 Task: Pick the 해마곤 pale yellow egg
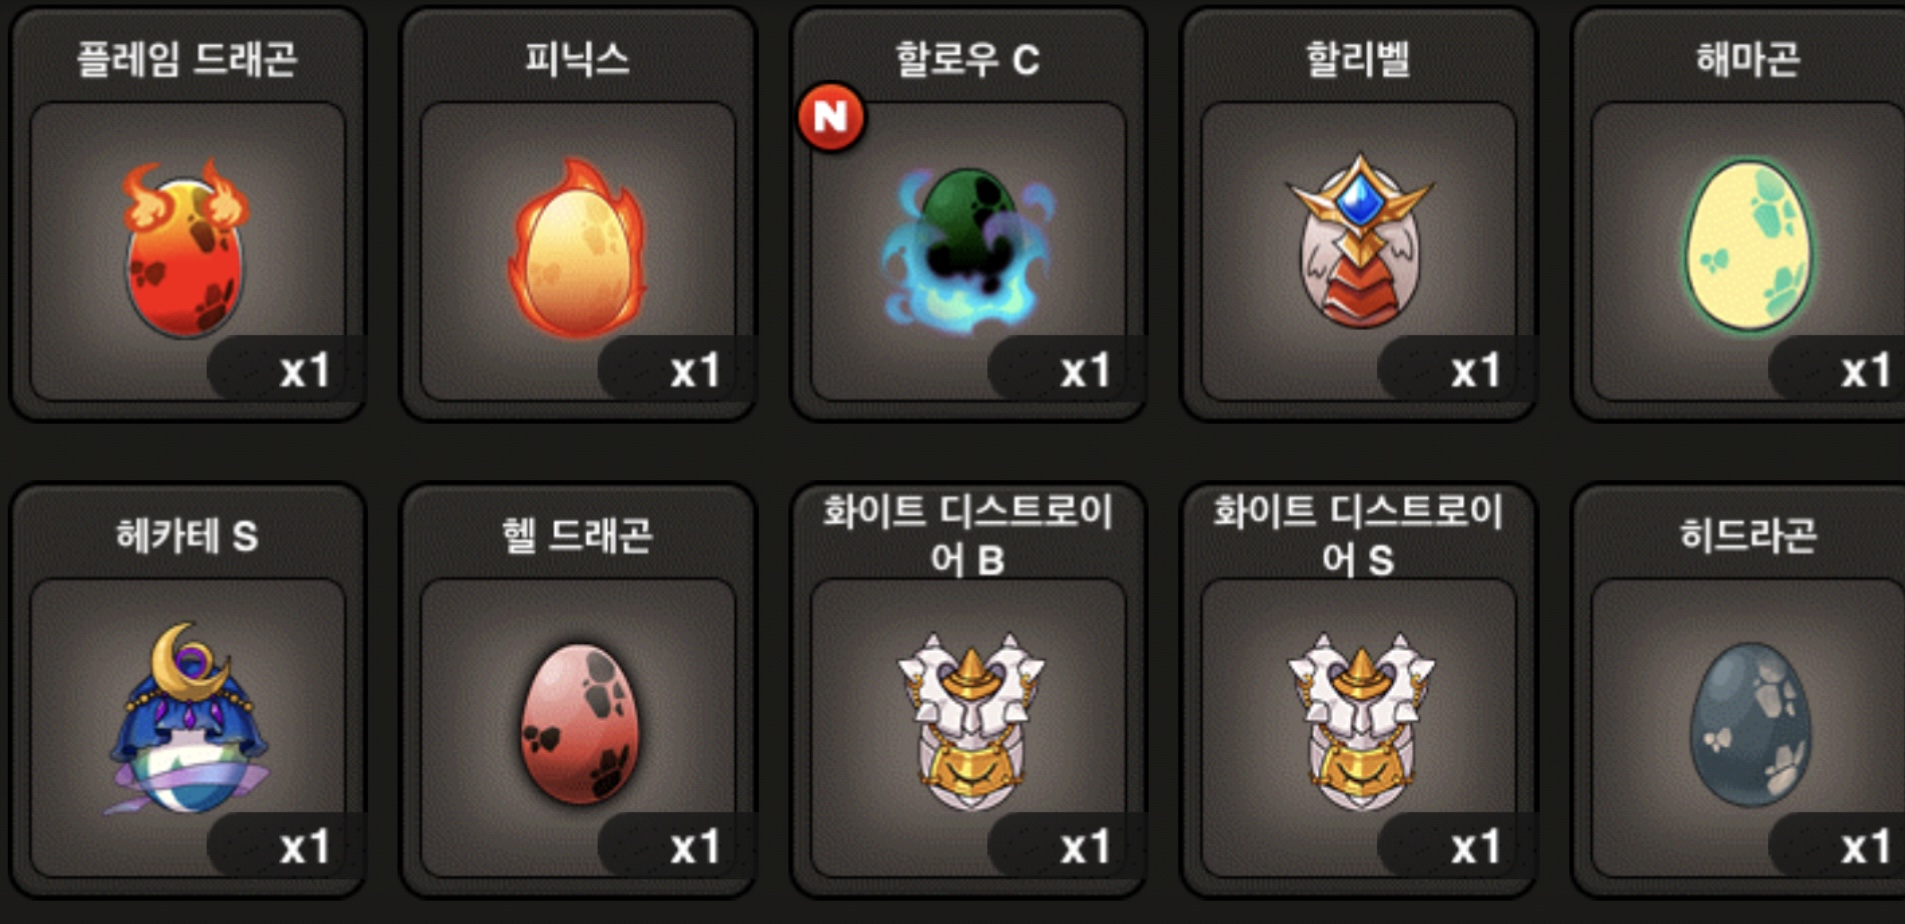(1747, 245)
